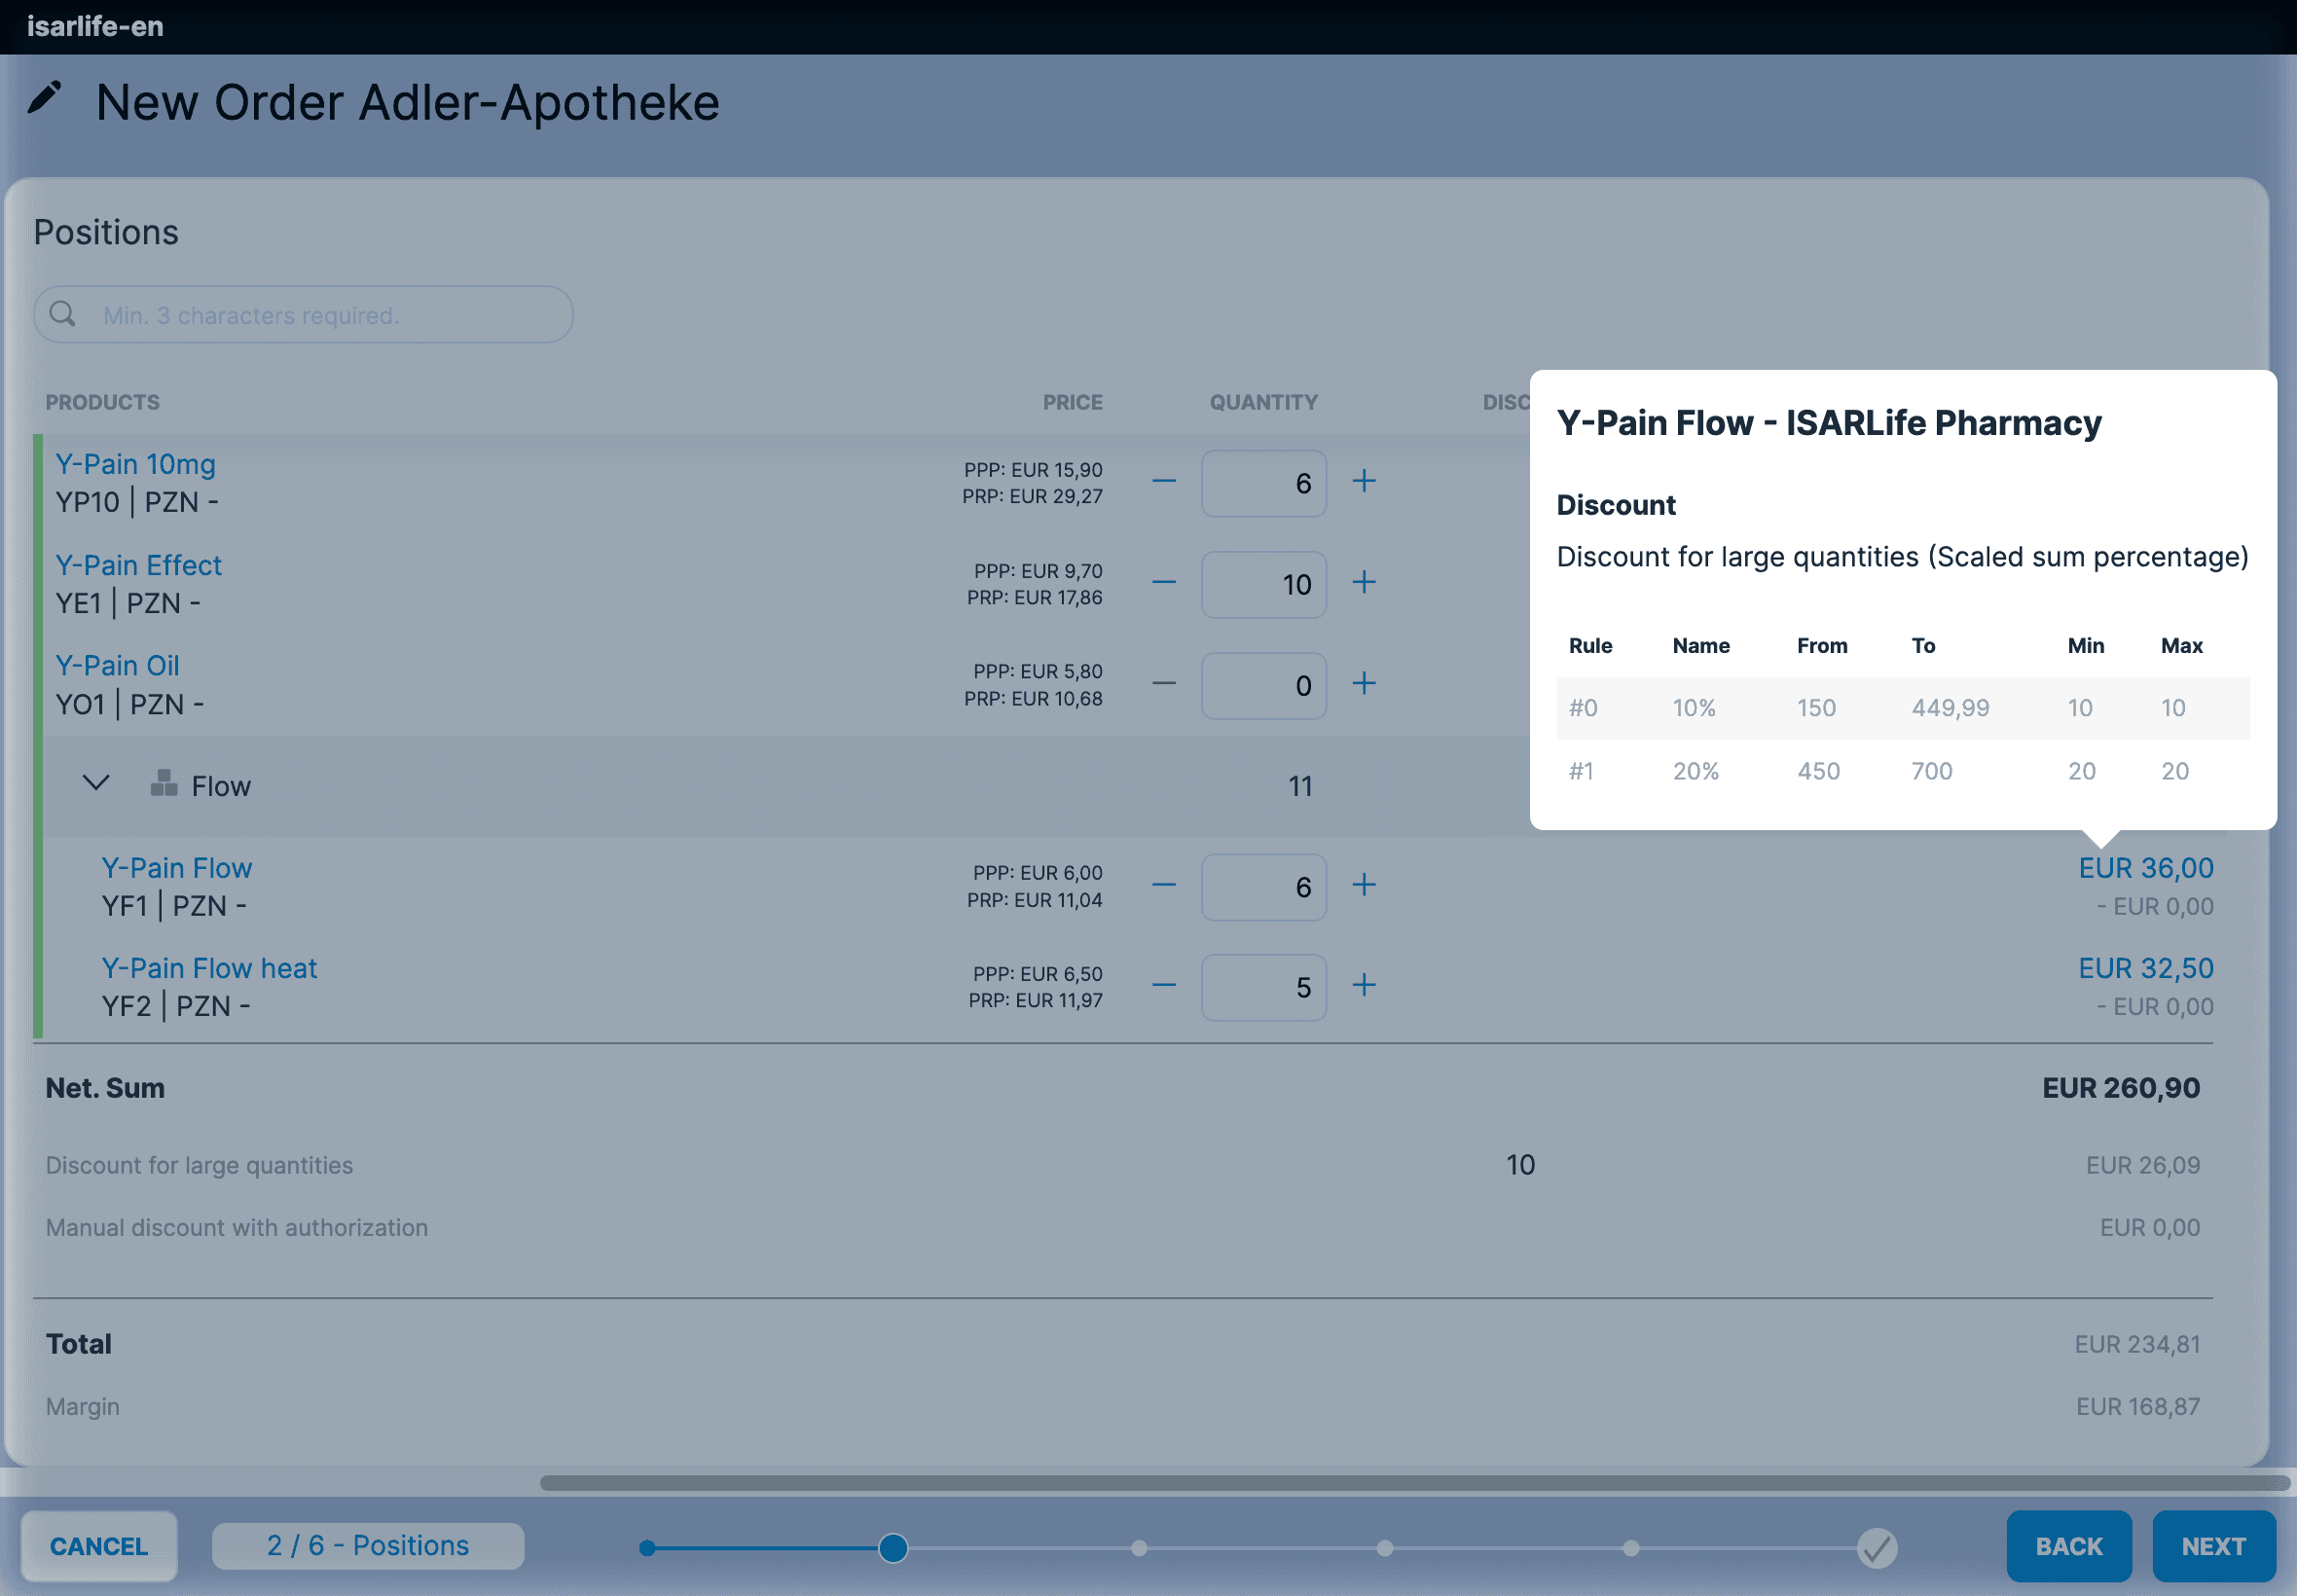Increase the Y-Pain 10mg quantity with plus
This screenshot has width=2297, height=1596.
pyautogui.click(x=1364, y=481)
